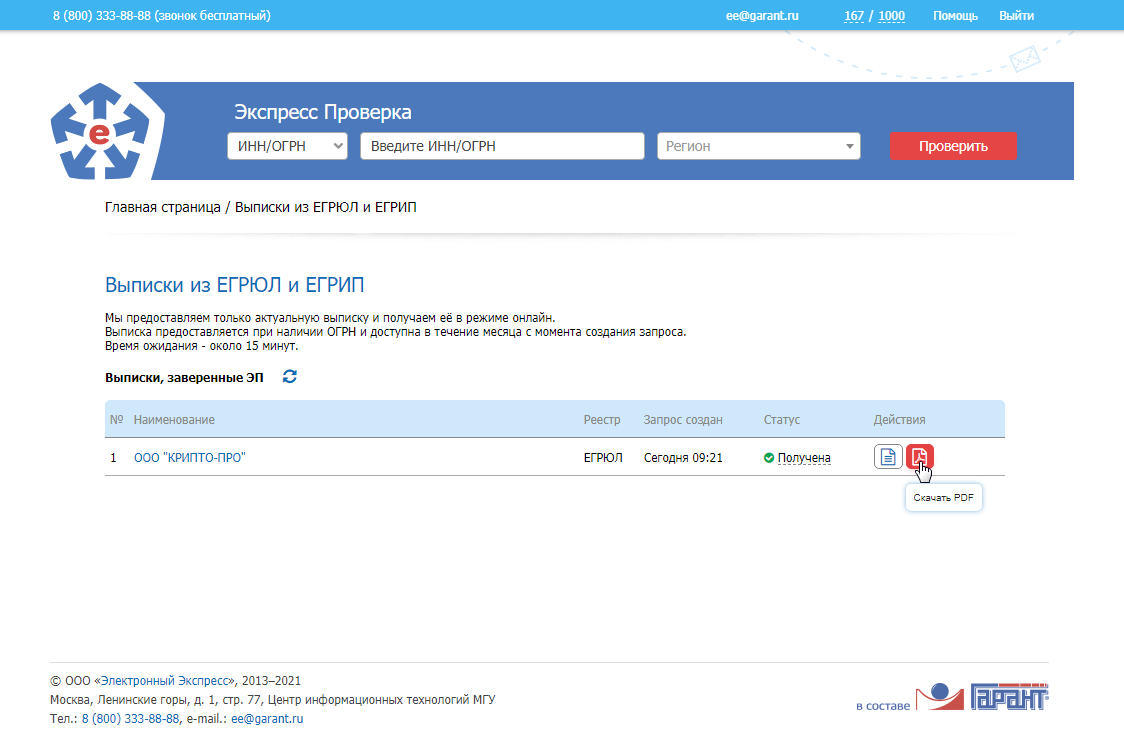Click ee@garant.ru email link in footer

pyautogui.click(x=267, y=718)
